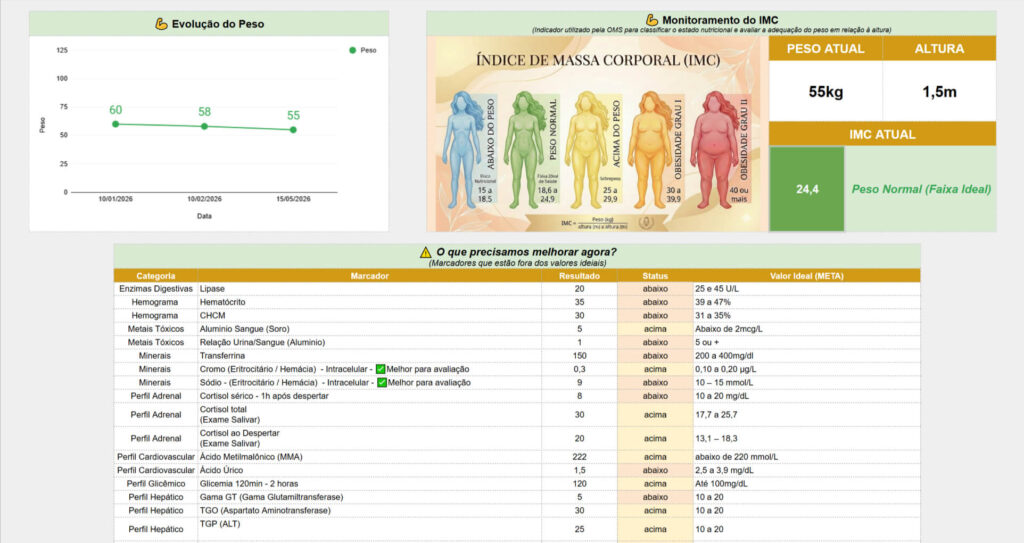
Task: Click the Peso Normal (Faixa Ideal) text
Action: pos(921,189)
